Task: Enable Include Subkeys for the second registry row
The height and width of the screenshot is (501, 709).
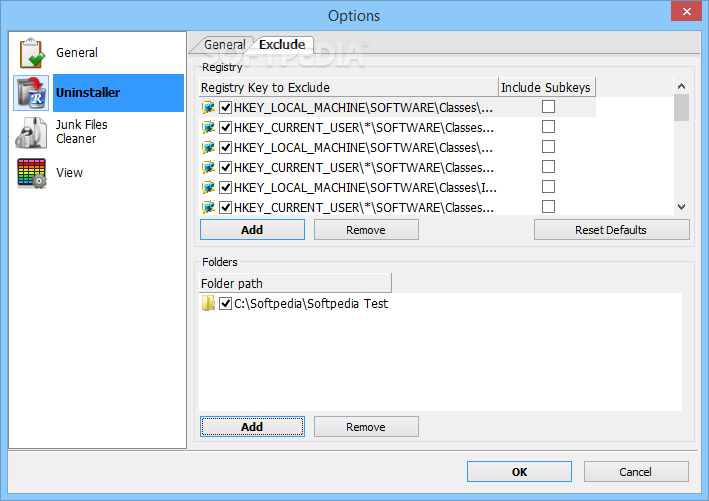Action: click(548, 127)
